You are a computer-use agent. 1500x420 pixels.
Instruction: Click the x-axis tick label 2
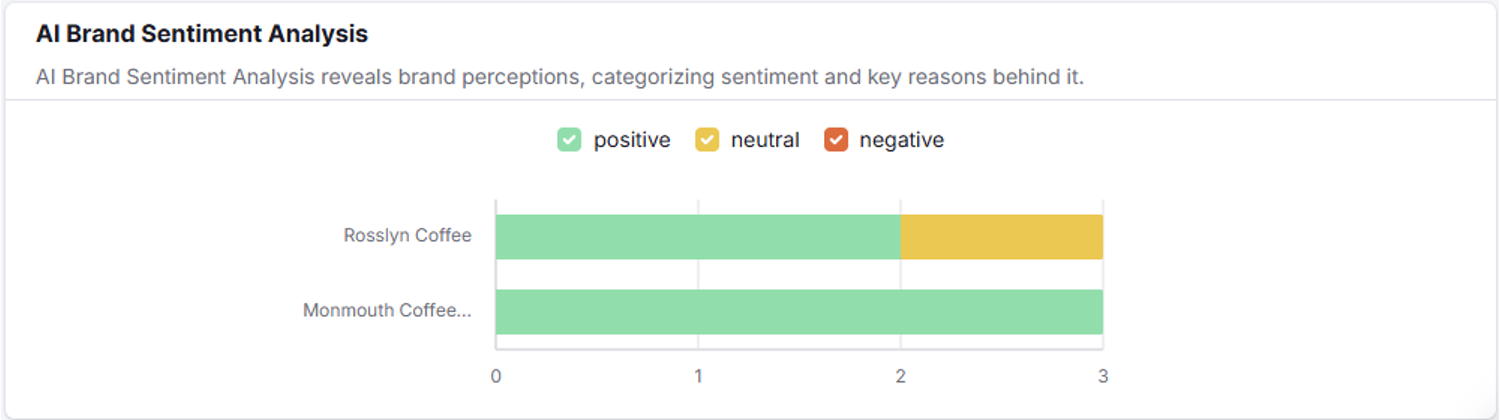coord(900,377)
